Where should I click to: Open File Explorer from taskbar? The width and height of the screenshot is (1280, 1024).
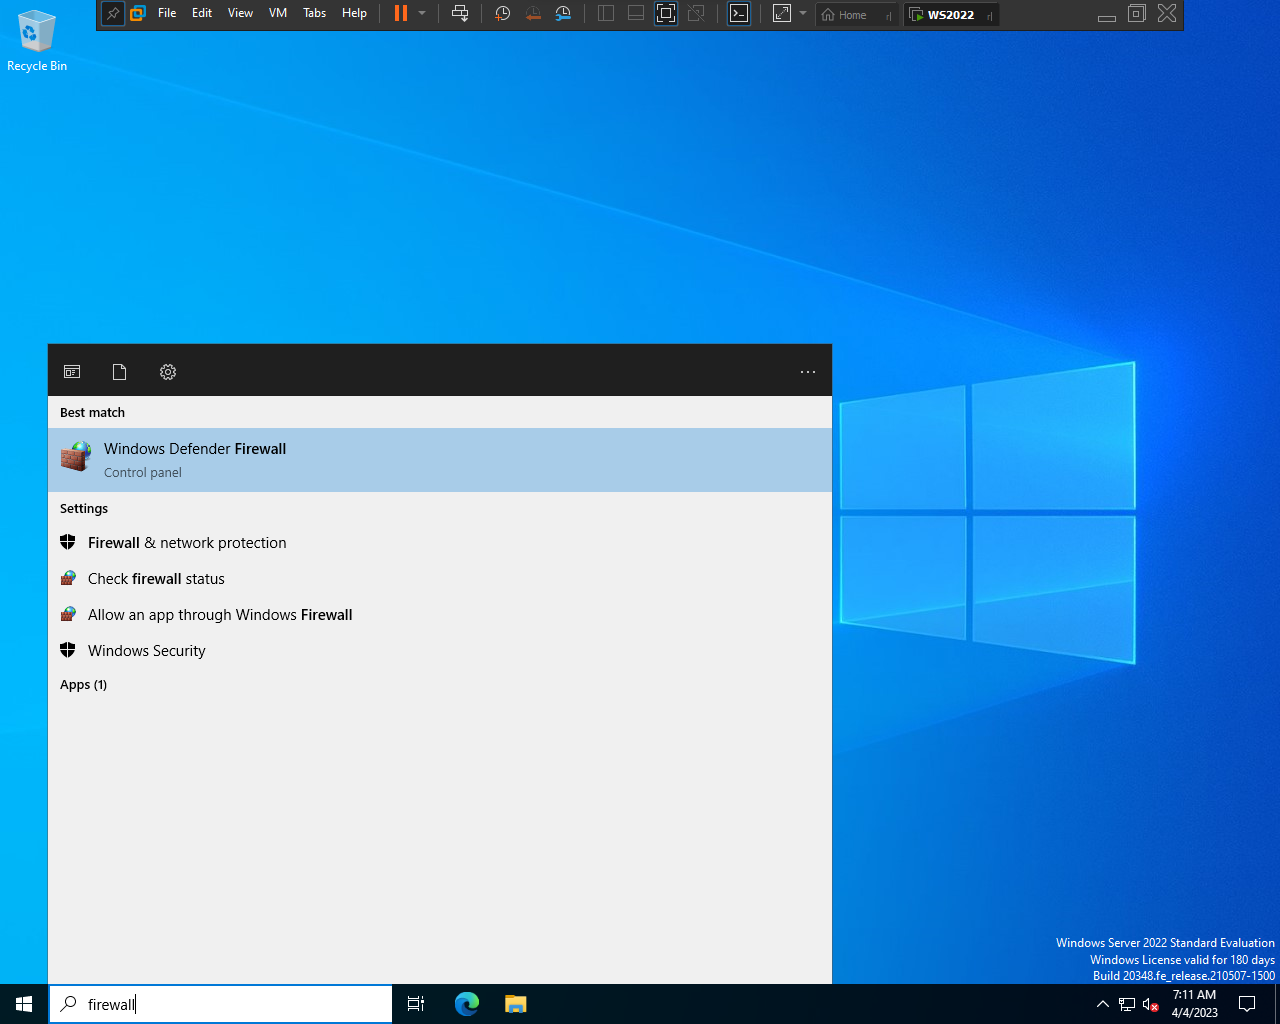(515, 1004)
